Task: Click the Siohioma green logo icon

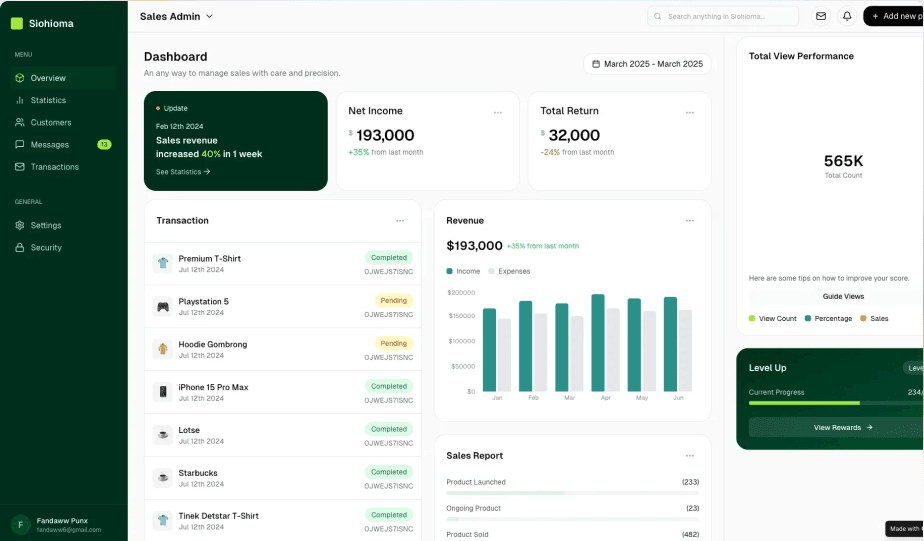Action: click(17, 23)
